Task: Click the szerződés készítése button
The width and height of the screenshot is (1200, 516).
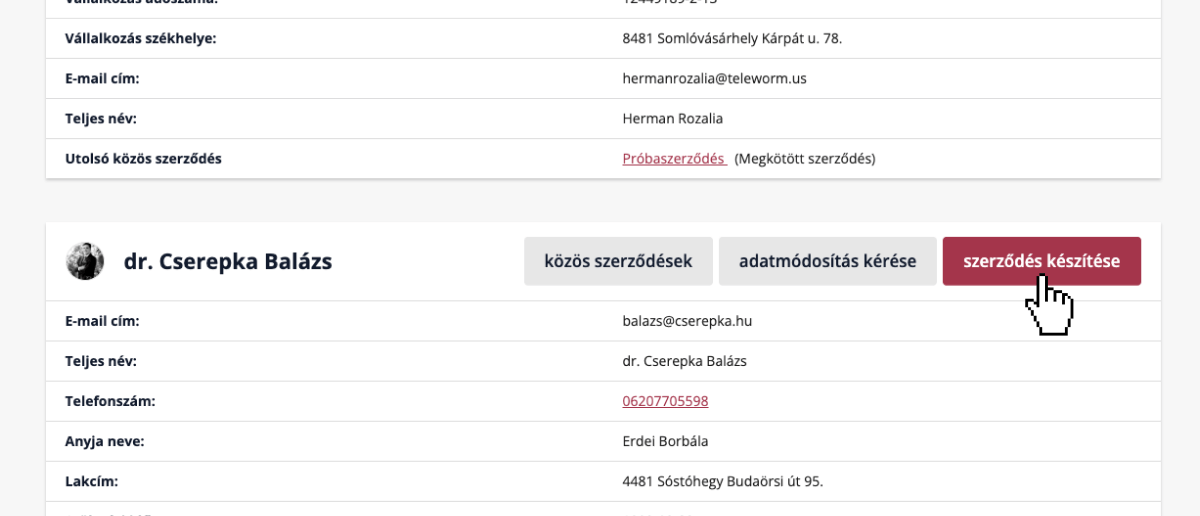Action: coord(1041,261)
